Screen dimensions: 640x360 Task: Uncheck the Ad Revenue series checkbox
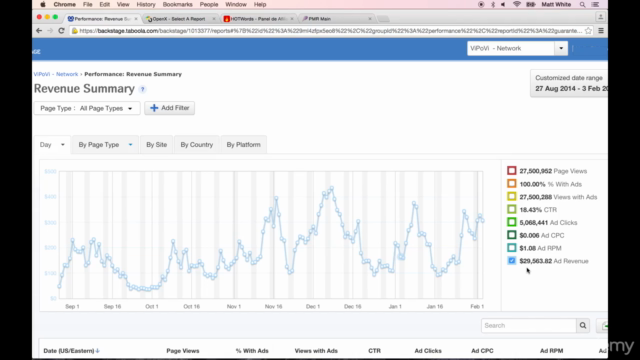(511, 260)
